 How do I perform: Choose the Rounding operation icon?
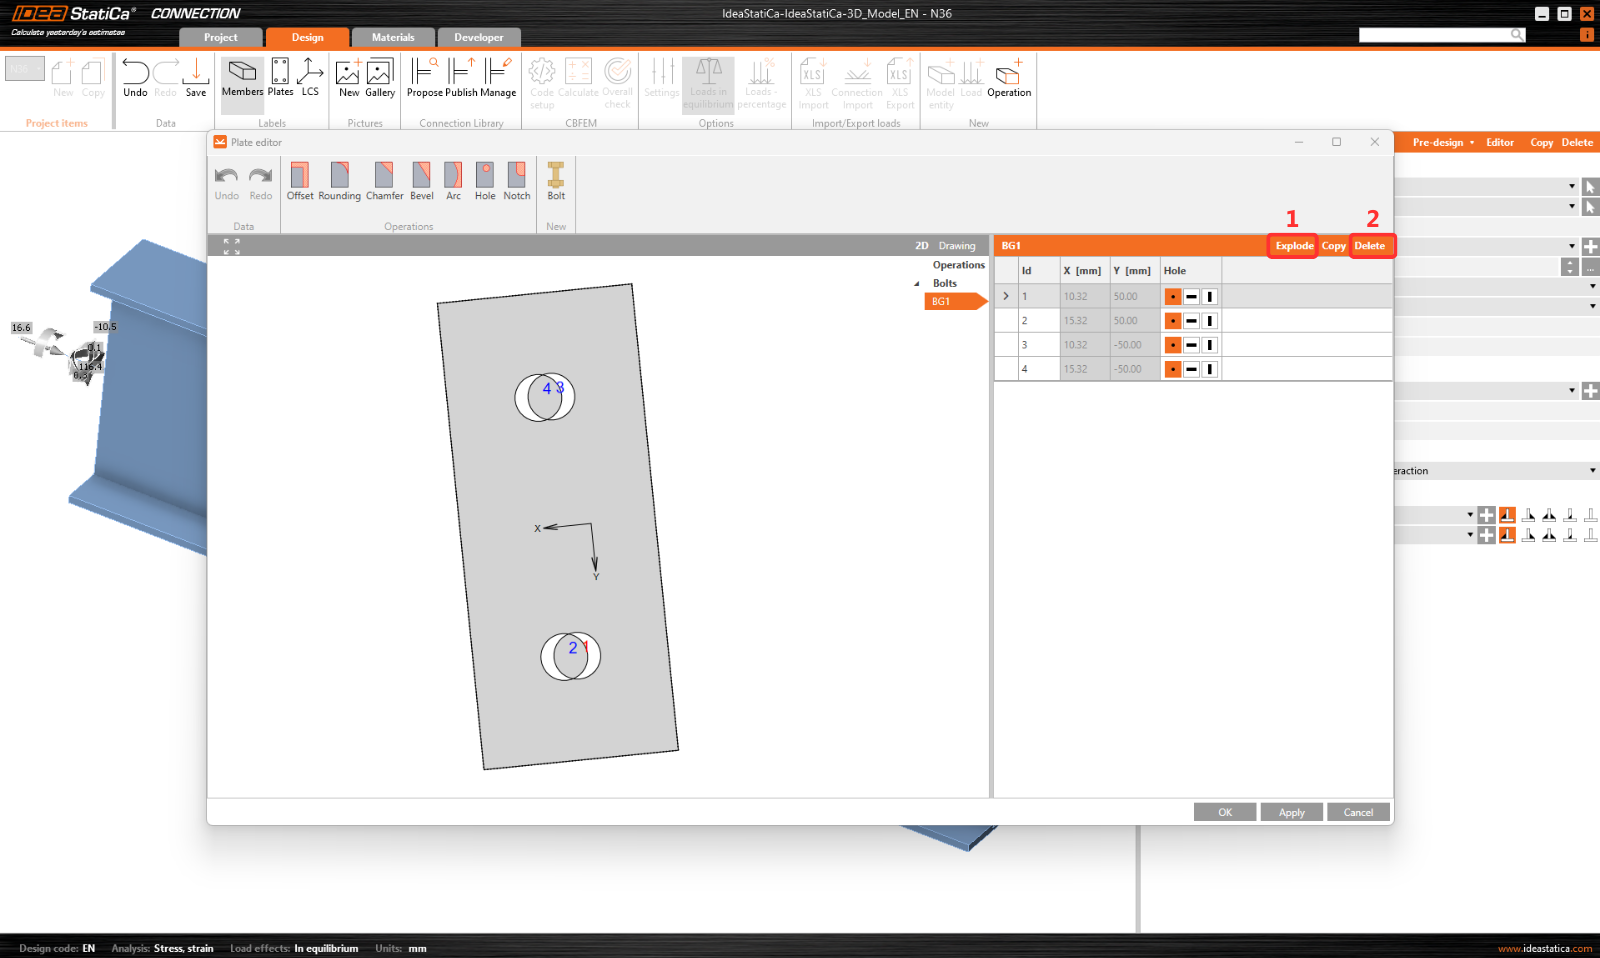pyautogui.click(x=339, y=181)
